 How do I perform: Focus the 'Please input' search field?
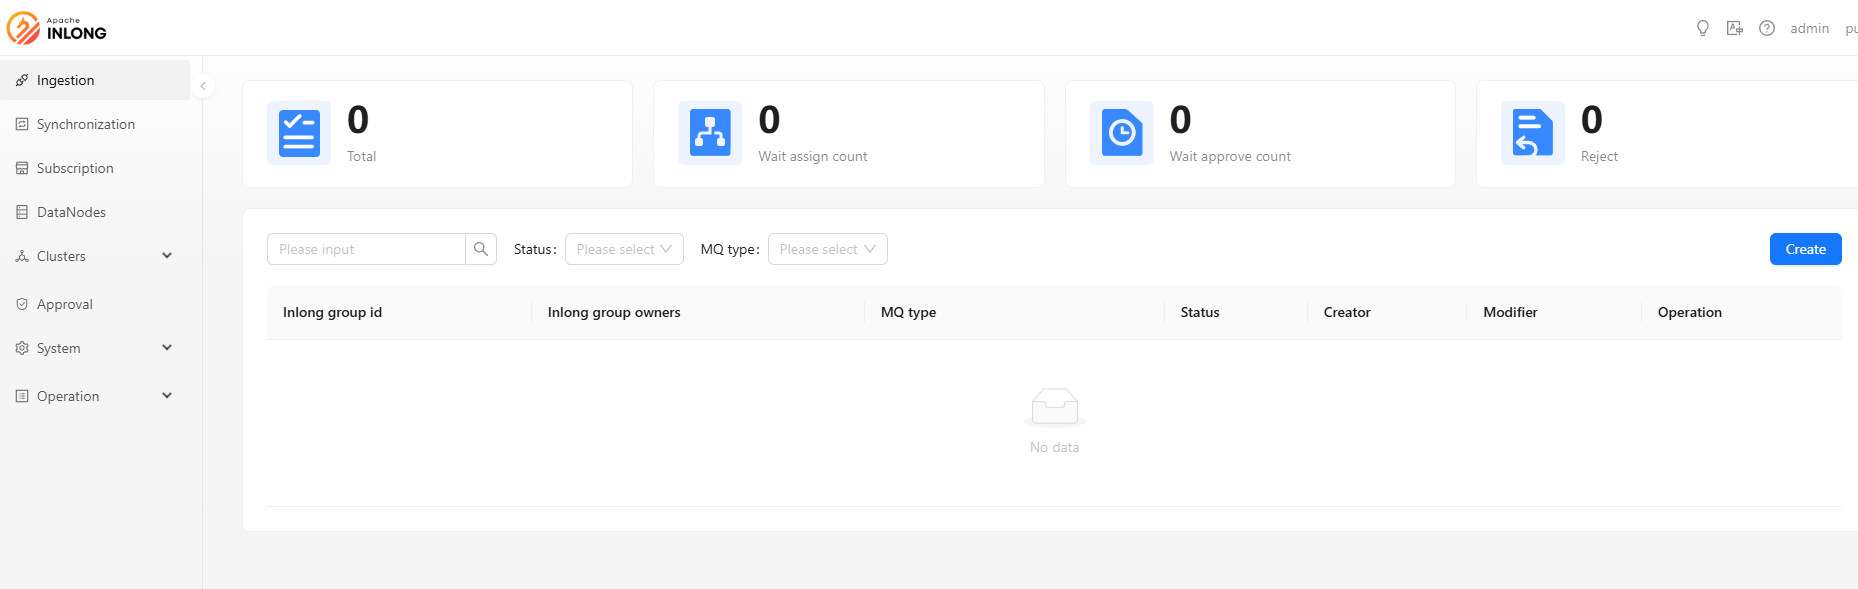pyautogui.click(x=366, y=249)
